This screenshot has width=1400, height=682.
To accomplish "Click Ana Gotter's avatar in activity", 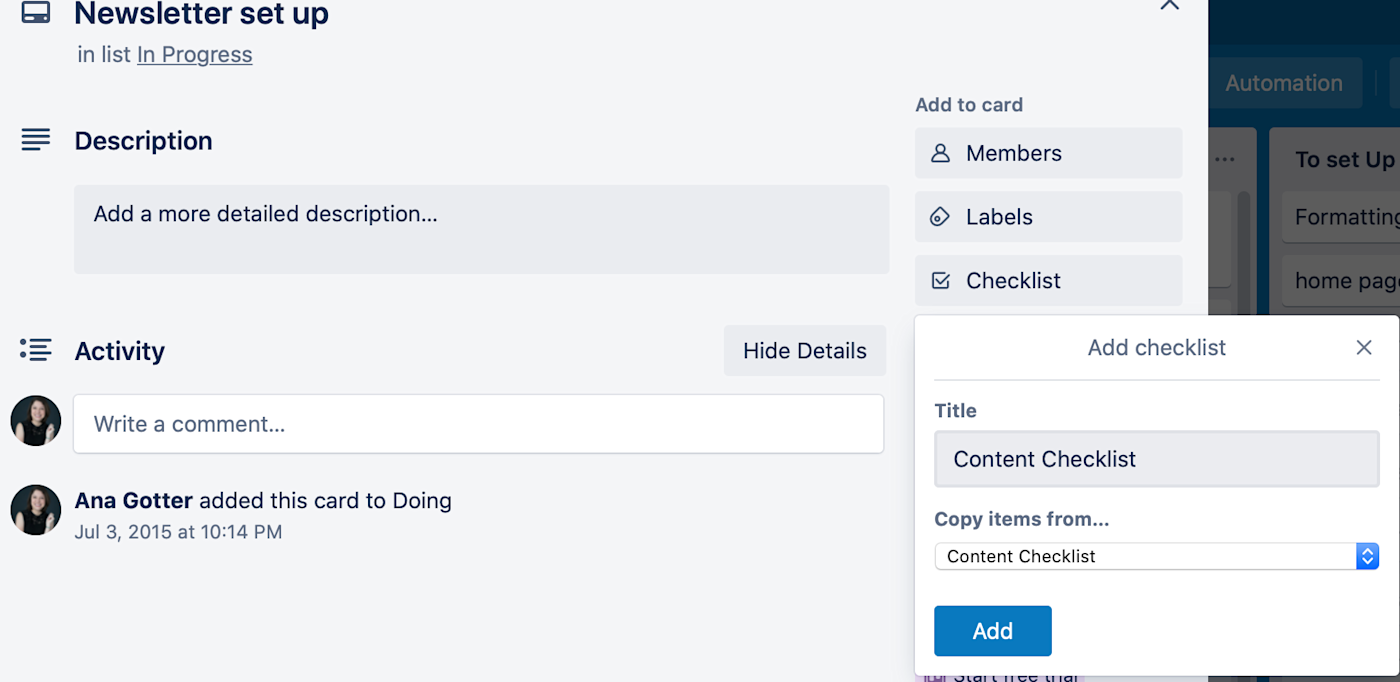I will click(x=36, y=510).
